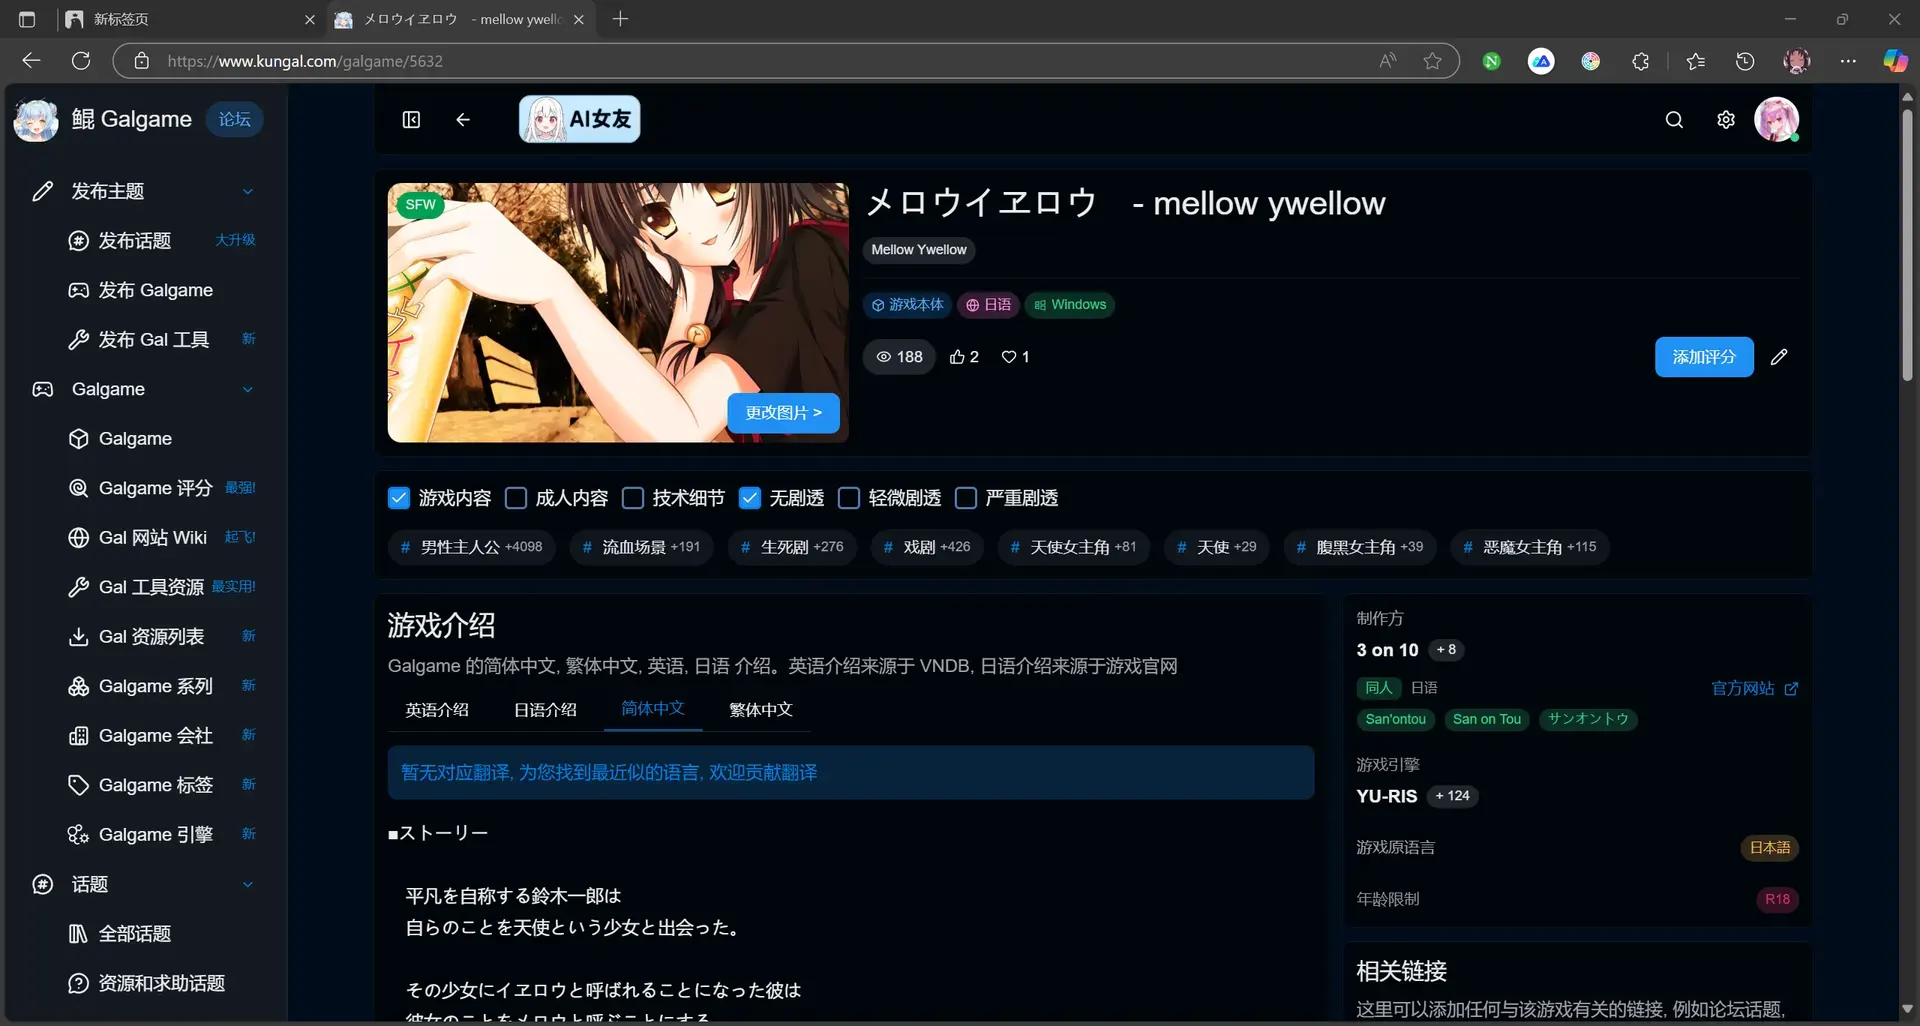Click the AI女友 banner
The height and width of the screenshot is (1026, 1920).
pyautogui.click(x=579, y=120)
